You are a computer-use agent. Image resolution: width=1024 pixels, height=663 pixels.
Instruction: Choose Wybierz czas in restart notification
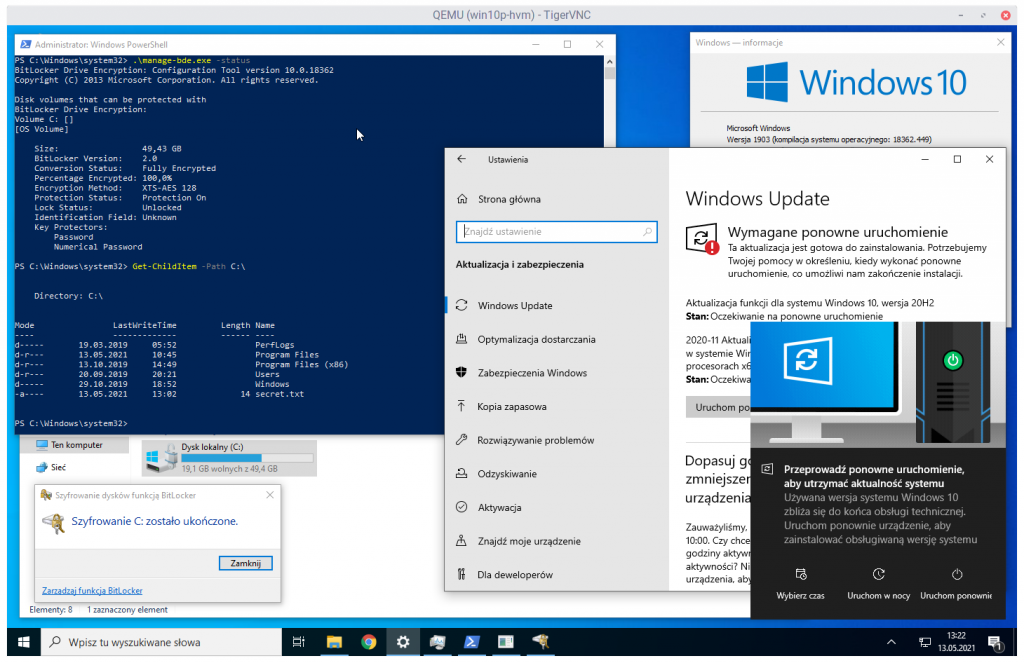point(801,584)
